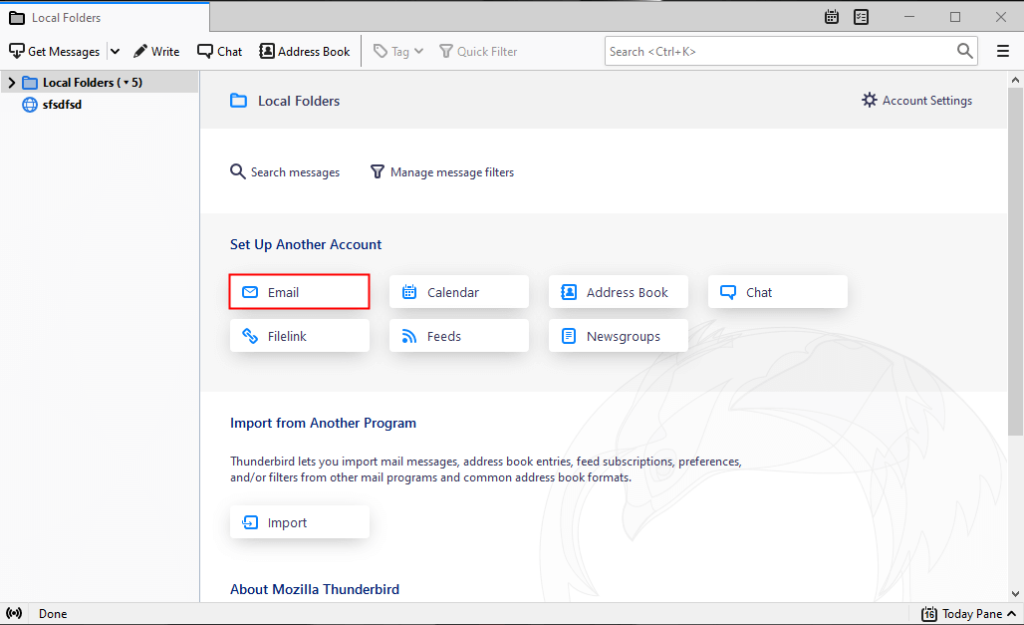Click the globe icon beside sfsdfsd
Viewport: 1024px width, 625px height.
coord(29,104)
